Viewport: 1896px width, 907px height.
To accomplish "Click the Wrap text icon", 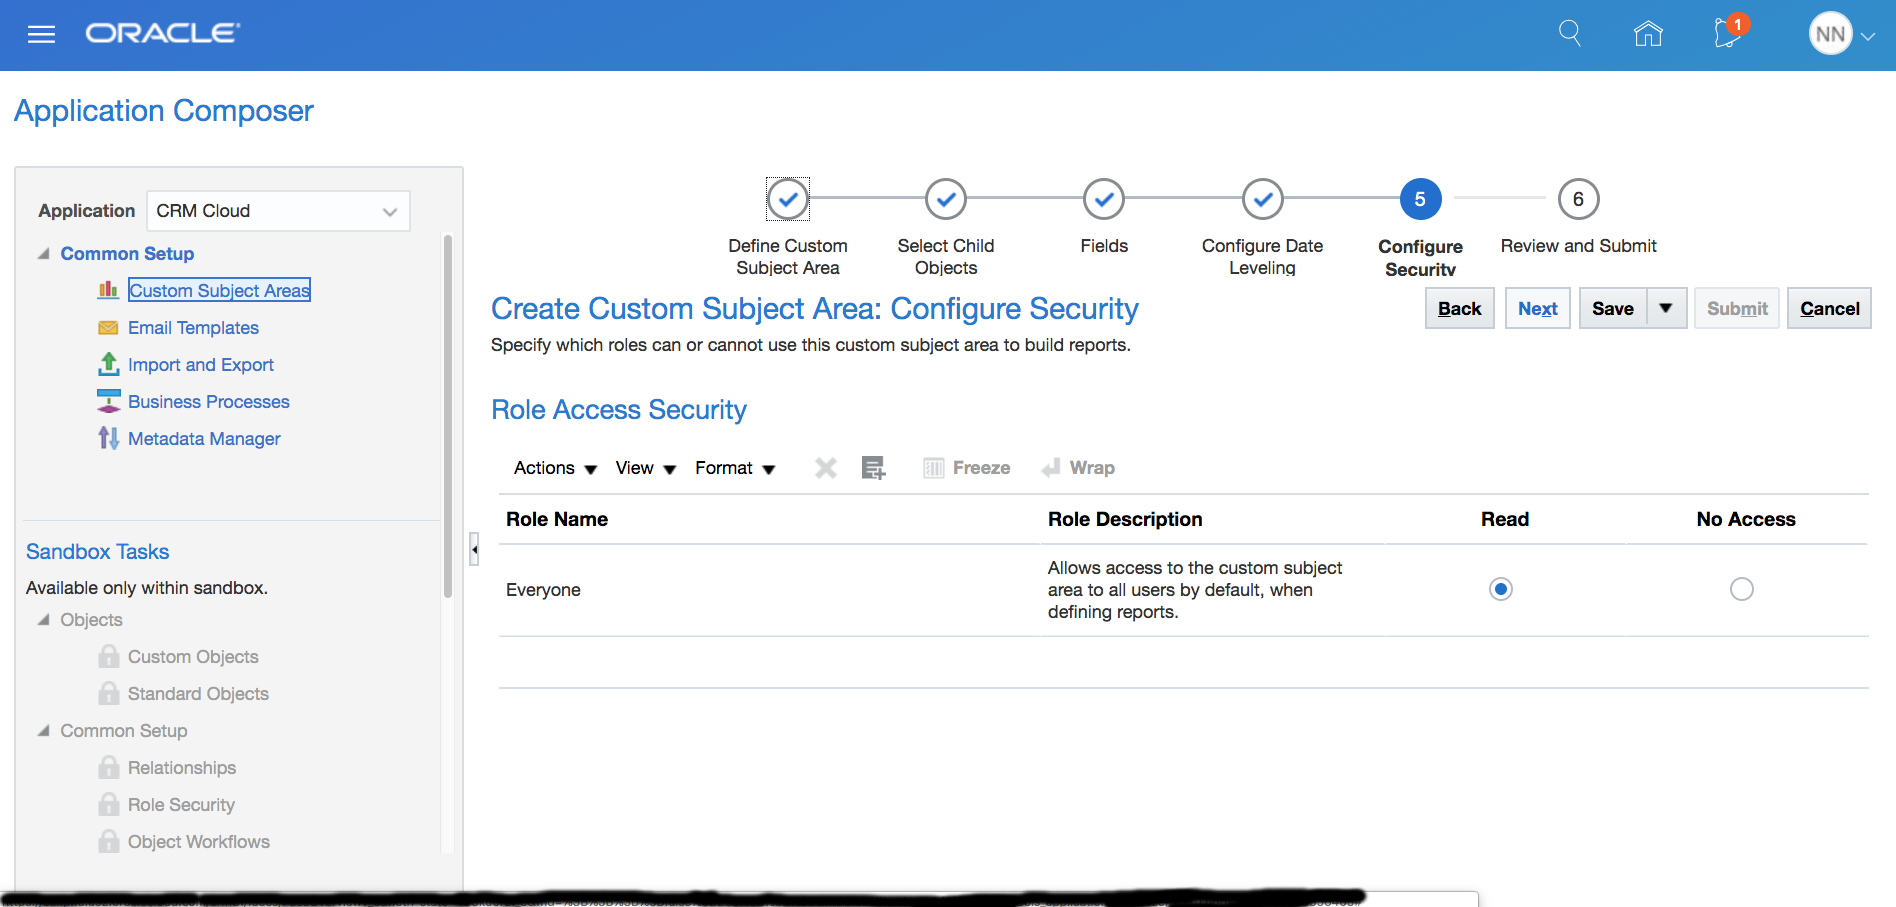I will (1051, 468).
